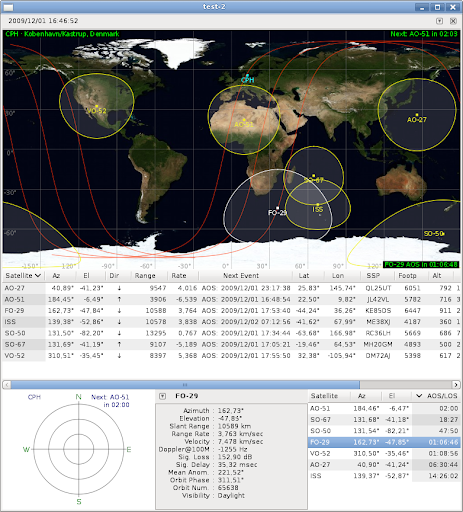Select VO-52 row with AOS 01:08:56
The image size is (463, 512).
[x=384, y=453]
